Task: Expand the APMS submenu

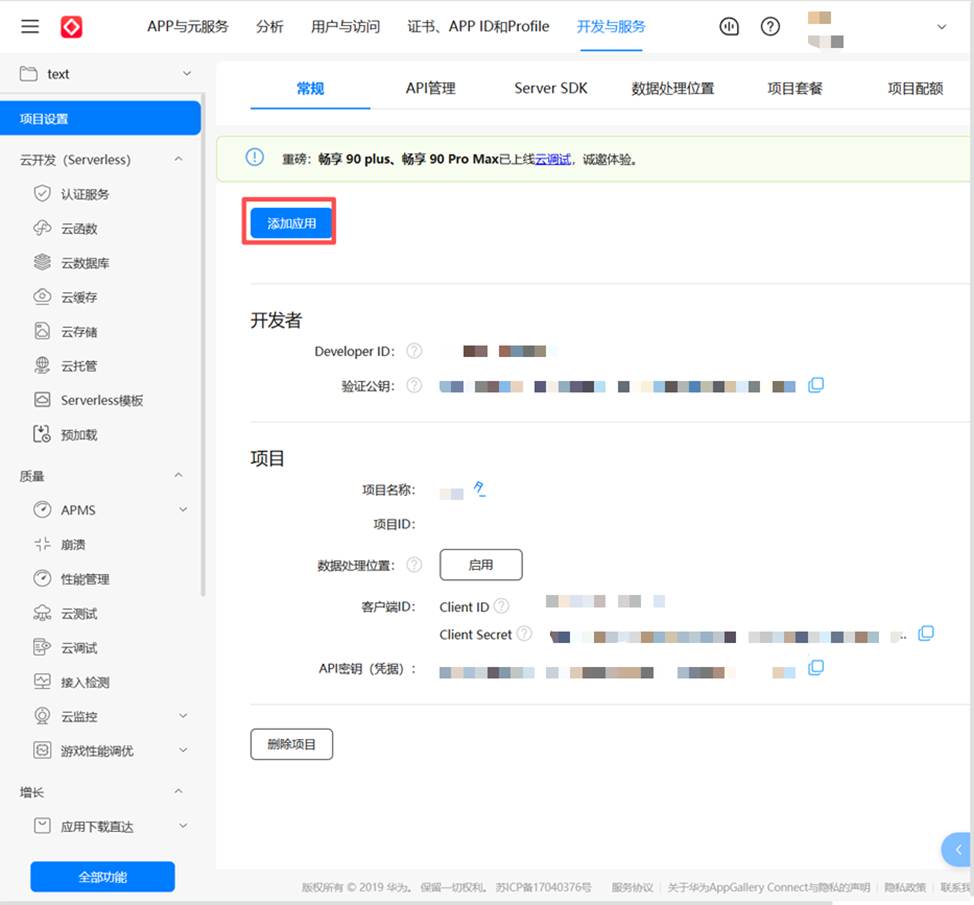Action: (x=183, y=510)
